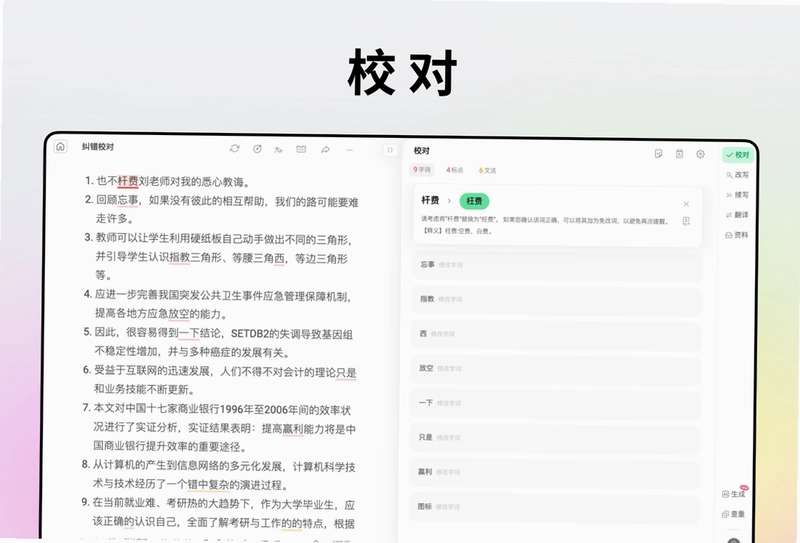Go to home via house icon
800x543 pixels.
click(60, 147)
